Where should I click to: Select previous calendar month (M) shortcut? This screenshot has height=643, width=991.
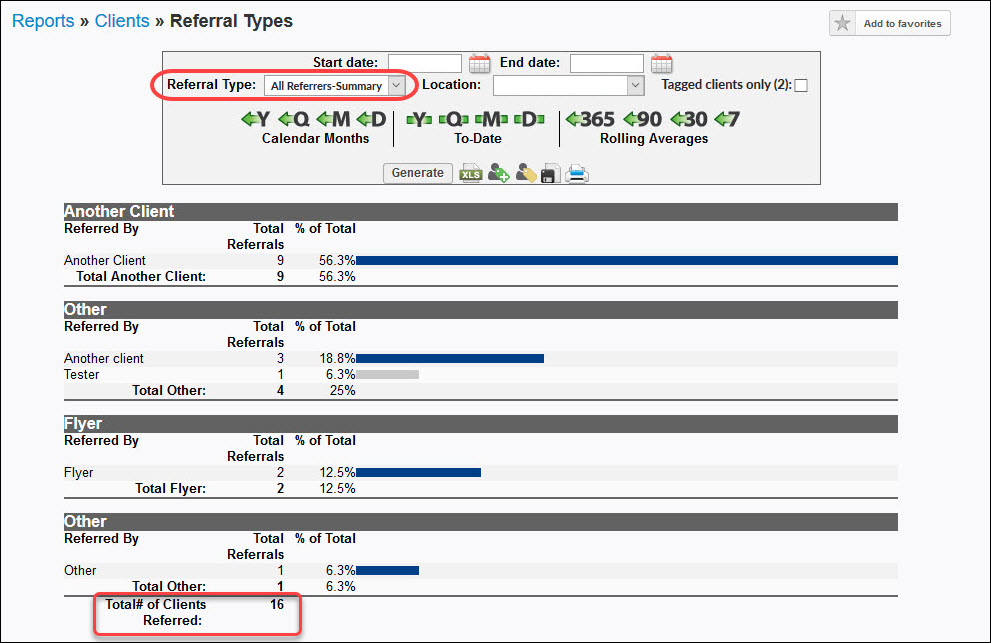click(x=333, y=119)
